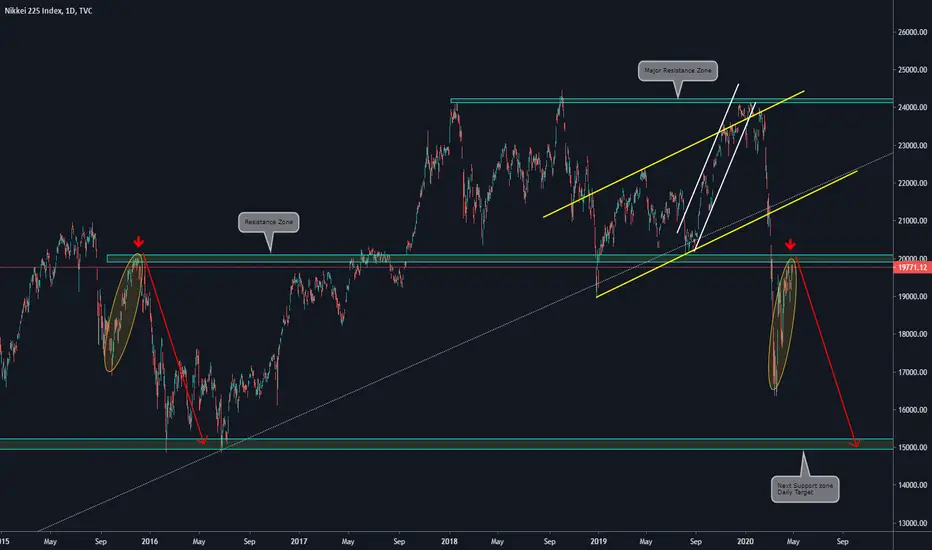Click the 2017 year label on time axis
This screenshot has height=550, width=932.
coord(298,542)
